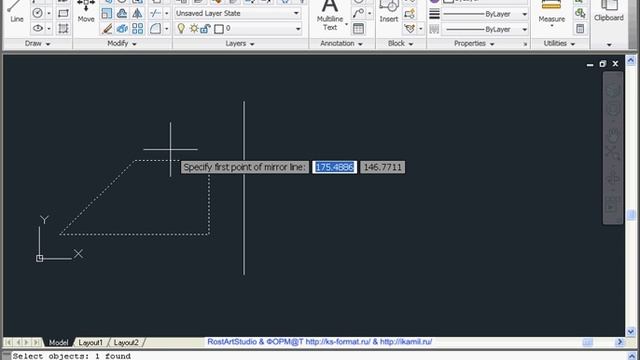
Task: Open the ellipse tool flyout arrow
Action: [x=49, y=29]
